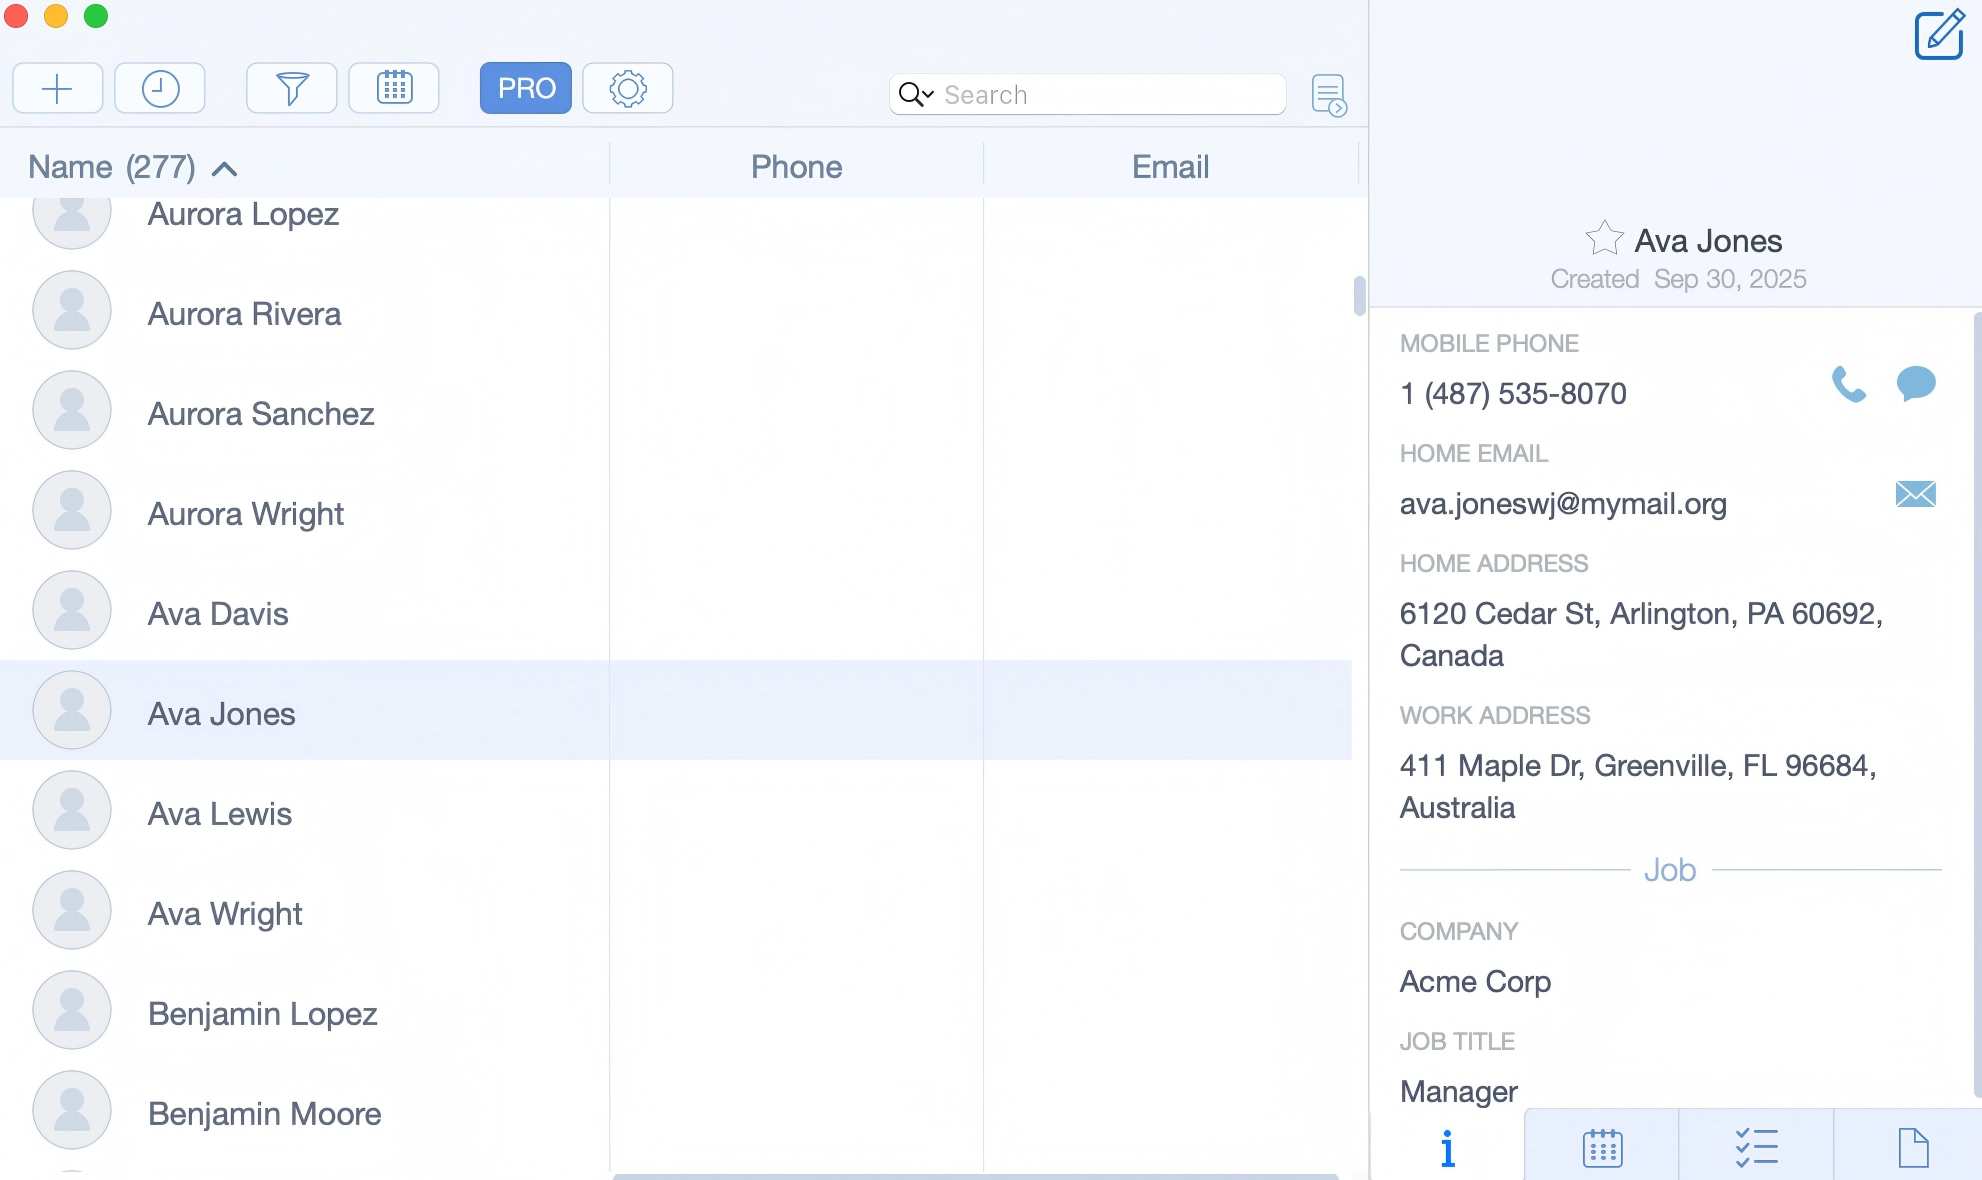This screenshot has width=1982, height=1180.
Task: Collapse the Name column sort order
Action: 225,170
